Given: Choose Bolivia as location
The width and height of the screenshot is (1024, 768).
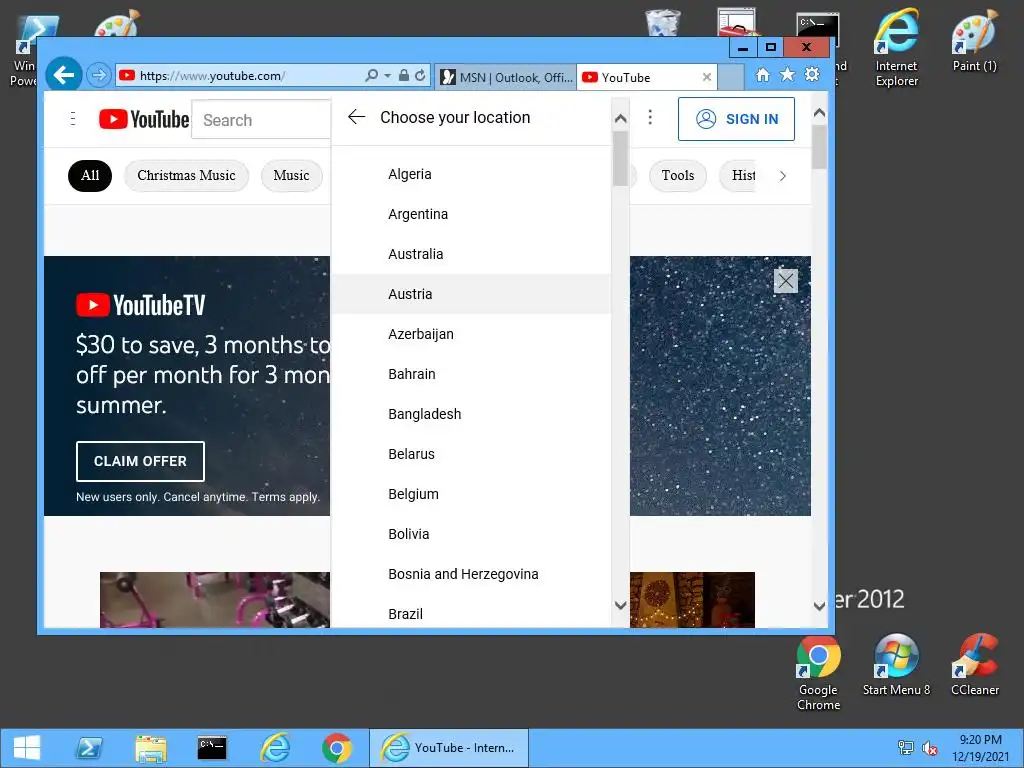Looking at the screenshot, I should click(471, 534).
